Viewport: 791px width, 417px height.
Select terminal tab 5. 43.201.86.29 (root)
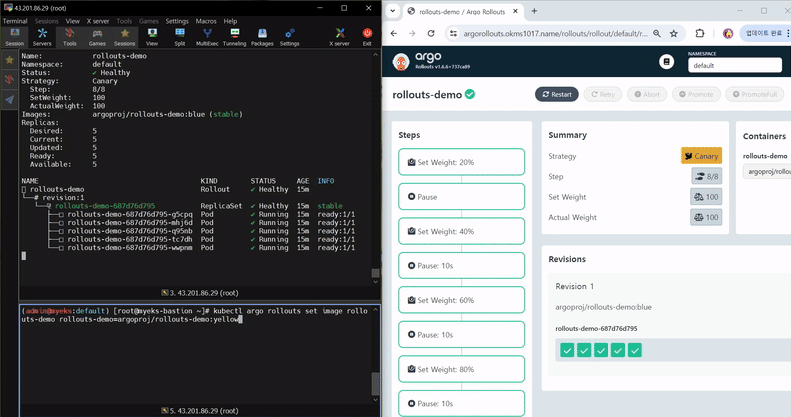[200, 410]
